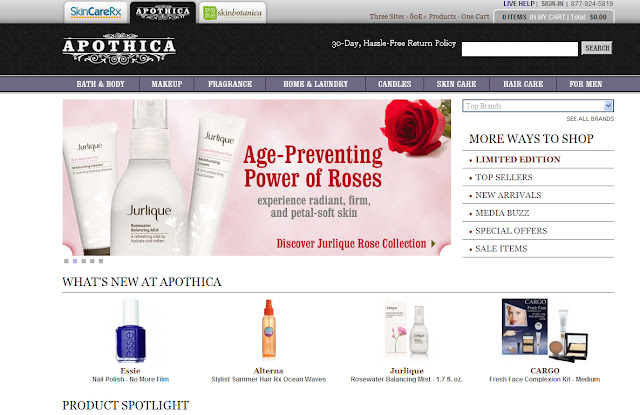Select fourth banner slide indicator dot
Image resolution: width=640 pixels, height=415 pixels.
pos(92,261)
